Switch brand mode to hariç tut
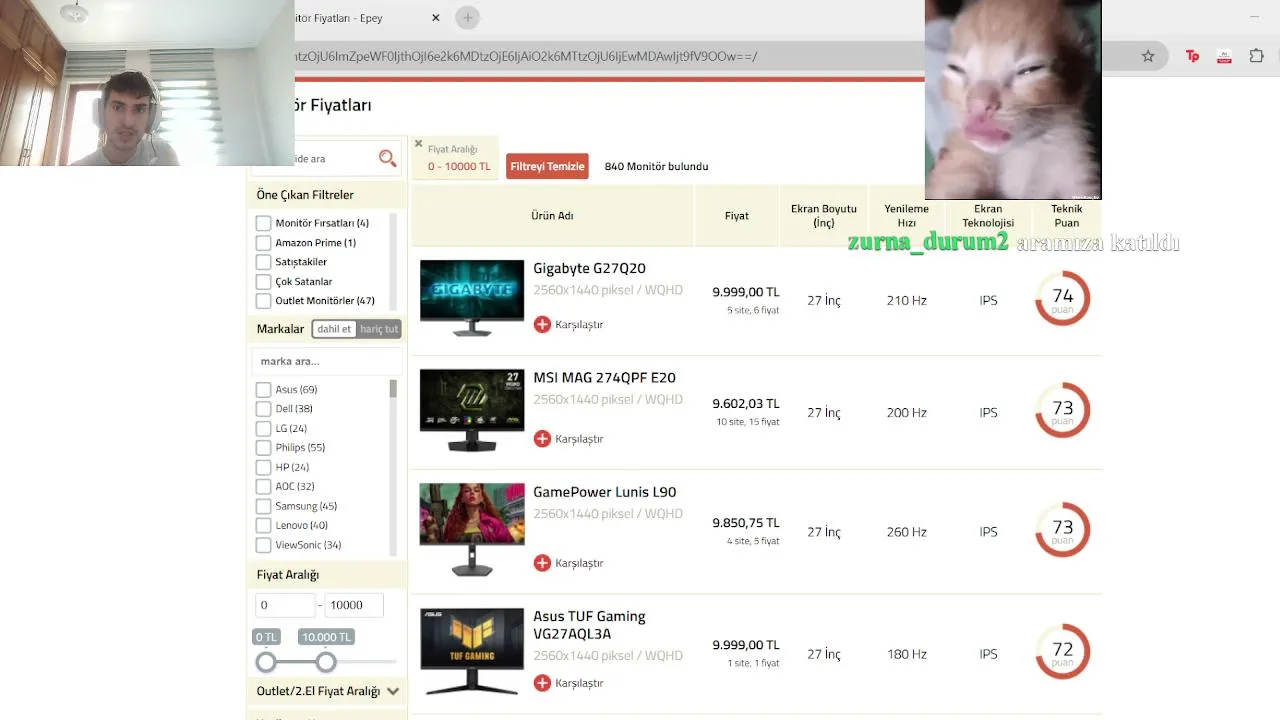Viewport: 1280px width, 720px height. pyautogui.click(x=378, y=329)
